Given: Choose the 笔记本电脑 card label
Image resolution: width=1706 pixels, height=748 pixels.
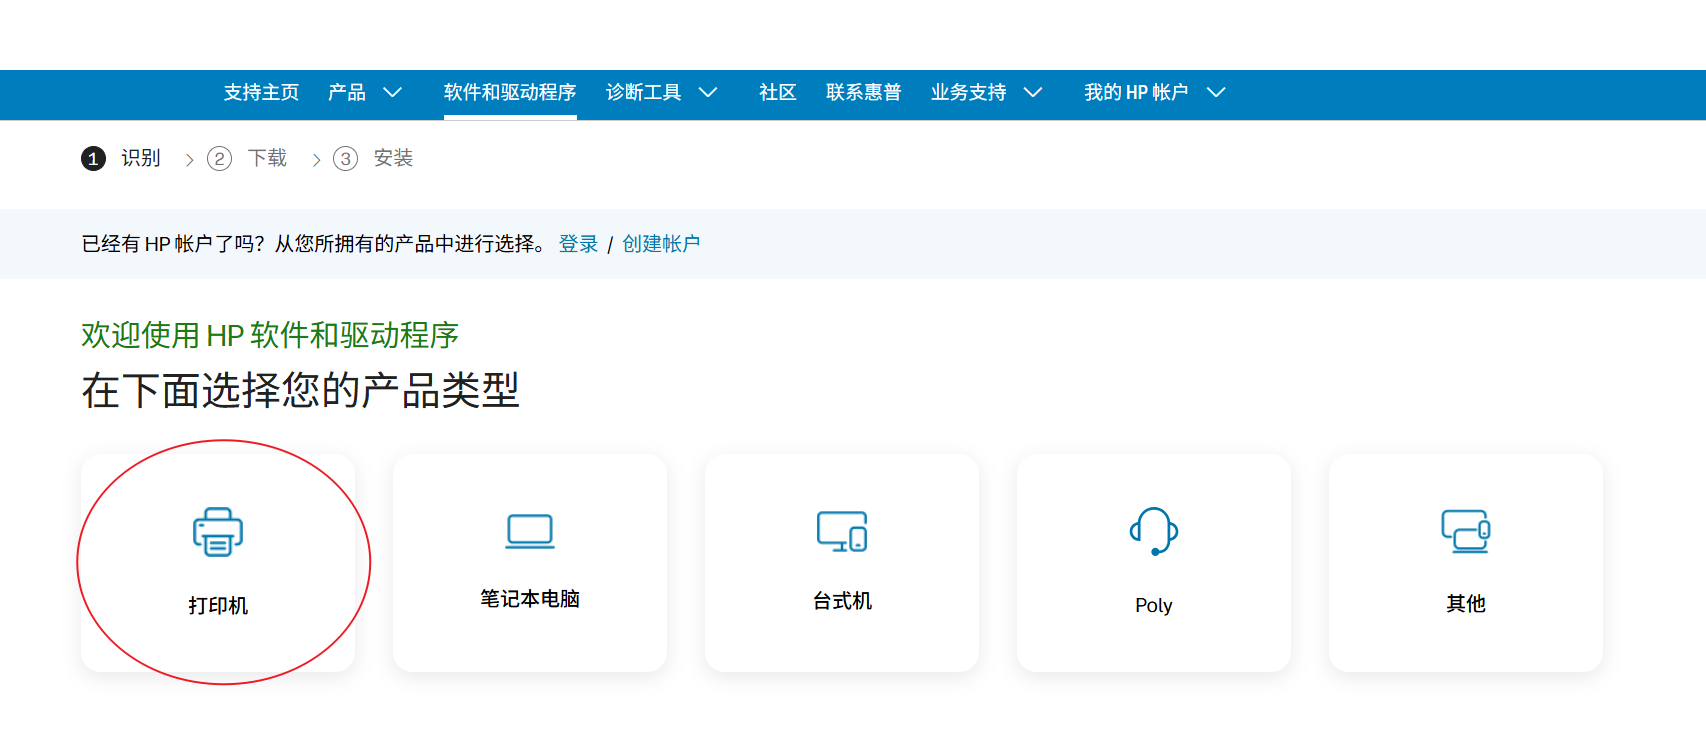Looking at the screenshot, I should point(530,599).
